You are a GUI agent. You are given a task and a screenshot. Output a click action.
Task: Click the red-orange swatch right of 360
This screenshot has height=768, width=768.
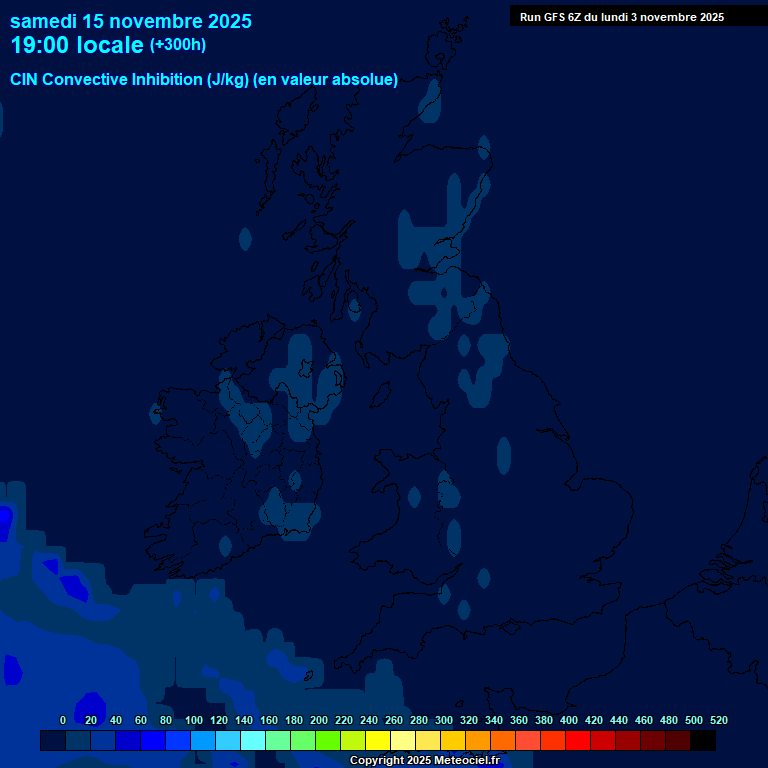(528, 741)
